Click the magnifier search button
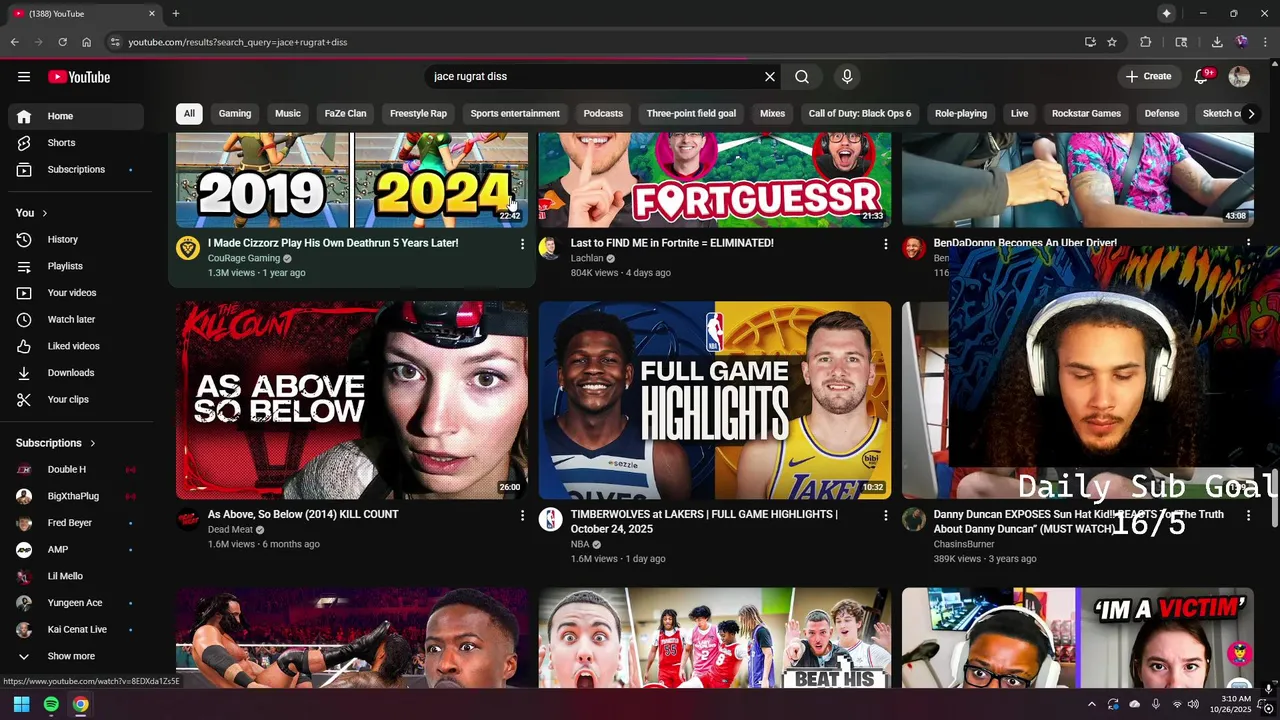Image resolution: width=1280 pixels, height=720 pixels. click(802, 77)
